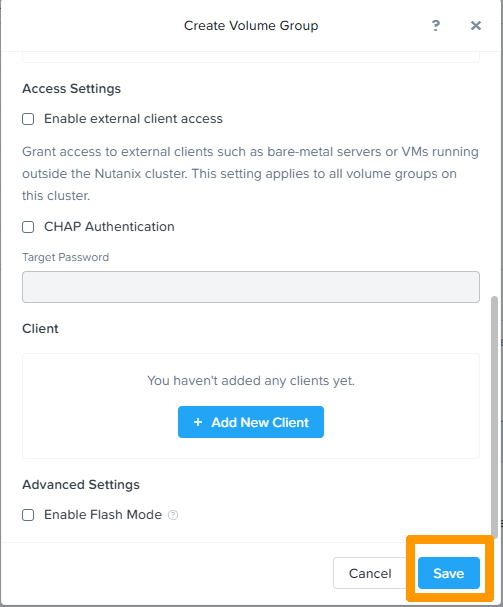Click the Flash Mode info tooltip icon
Screen dimensions: 503x607
173,515
